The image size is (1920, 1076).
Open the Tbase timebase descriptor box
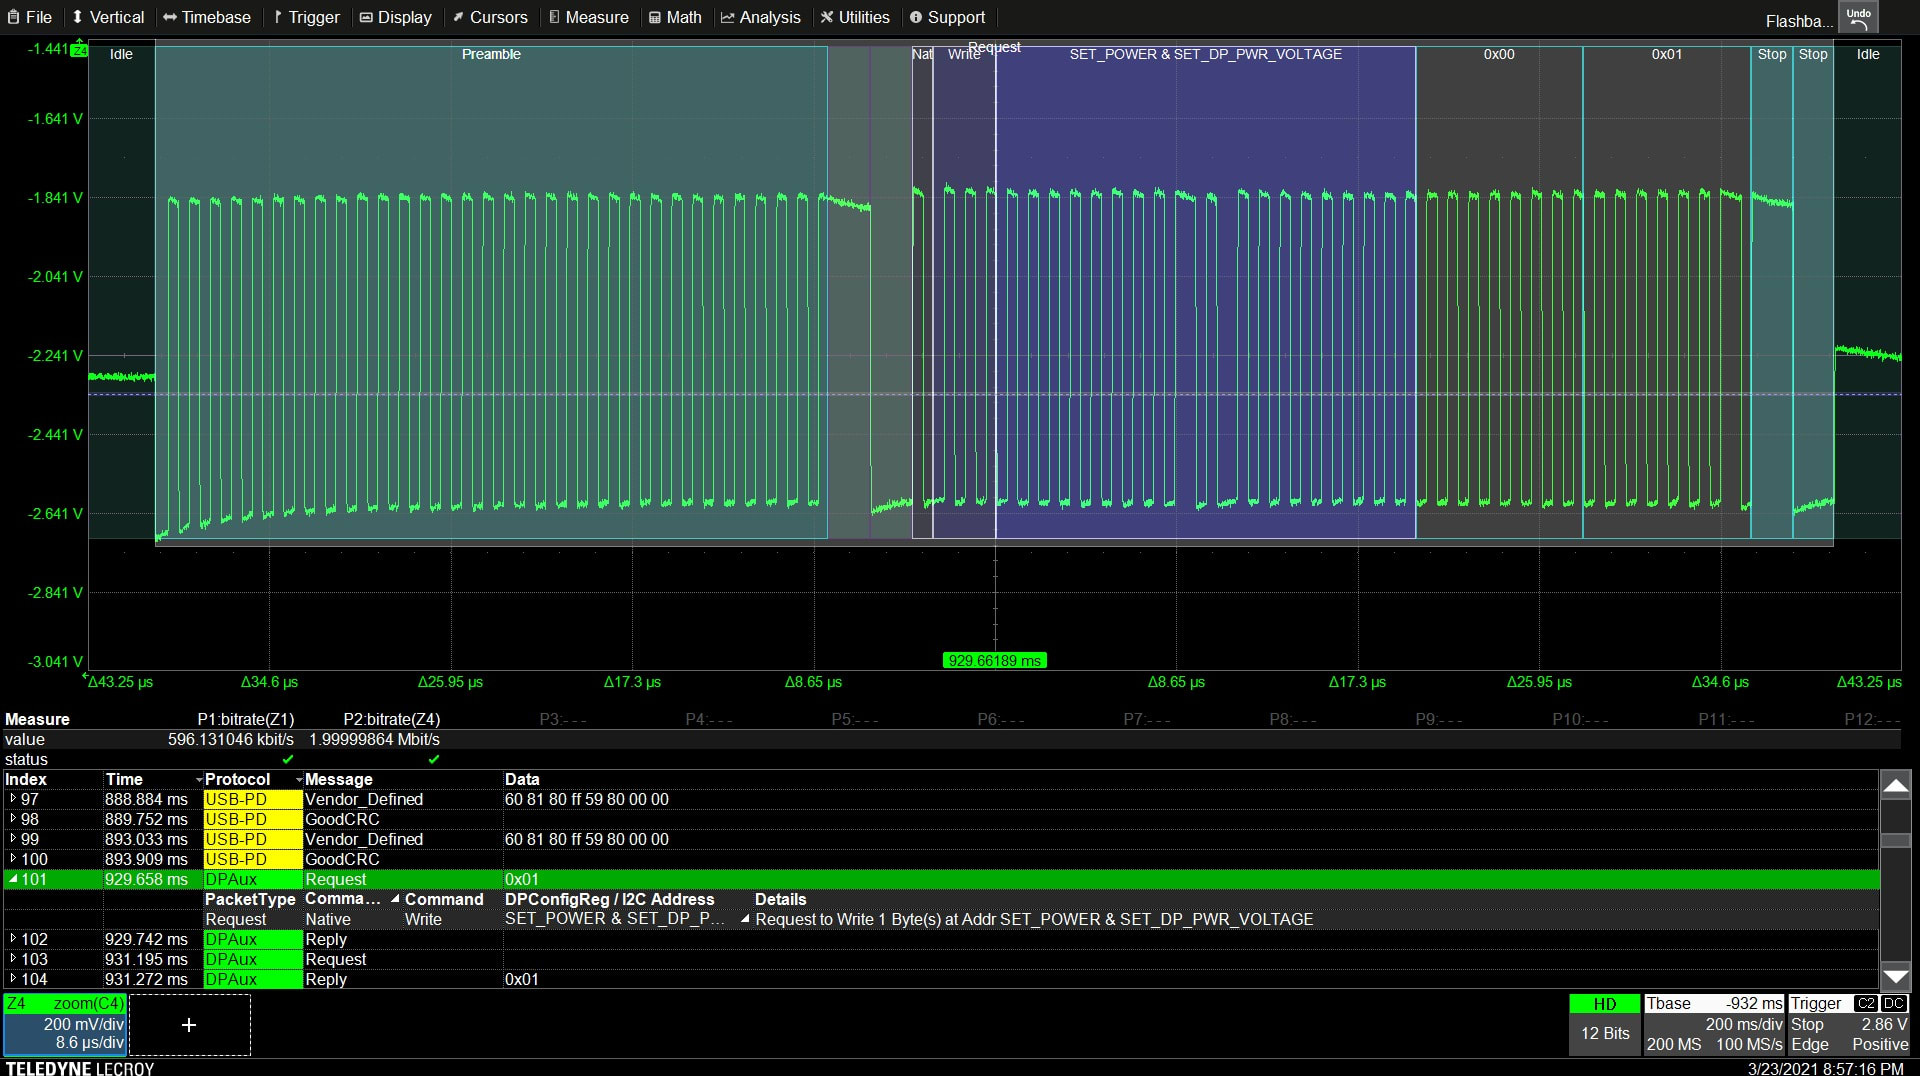tap(1714, 1024)
